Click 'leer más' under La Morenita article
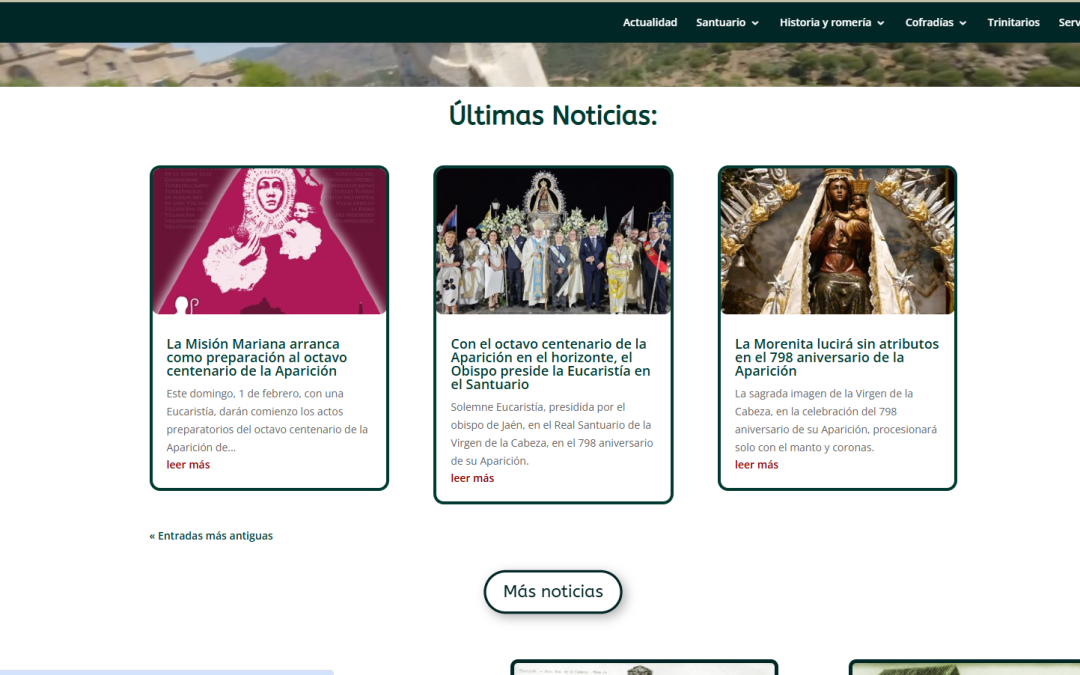1080x675 pixels. [x=756, y=465]
